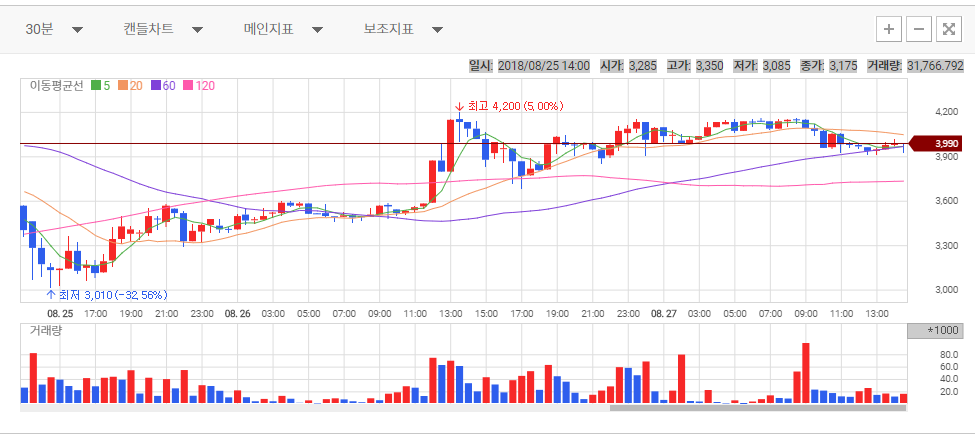Select the 08.27 date on time axis
This screenshot has height=443, width=975.
click(x=664, y=313)
